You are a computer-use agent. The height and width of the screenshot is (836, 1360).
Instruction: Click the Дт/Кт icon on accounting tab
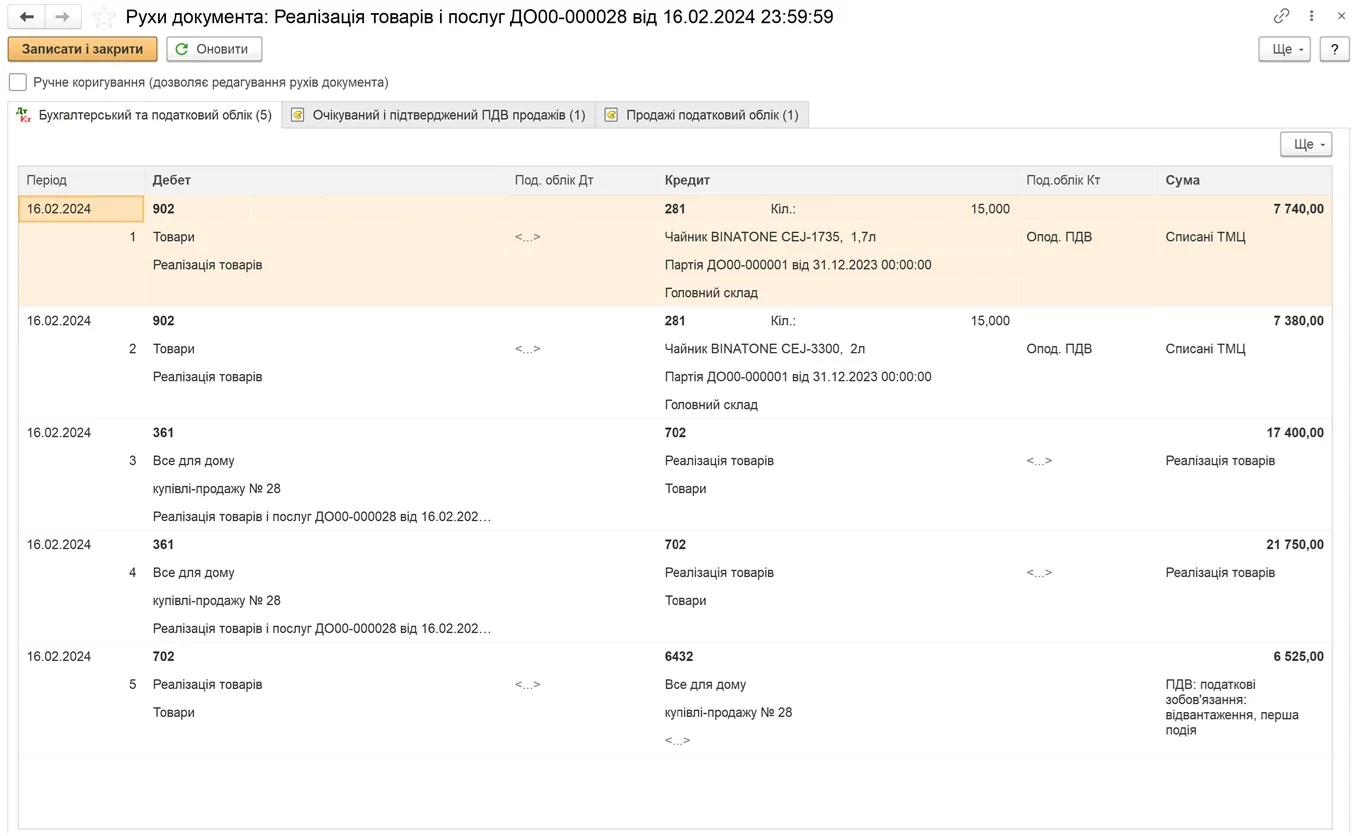click(x=24, y=115)
